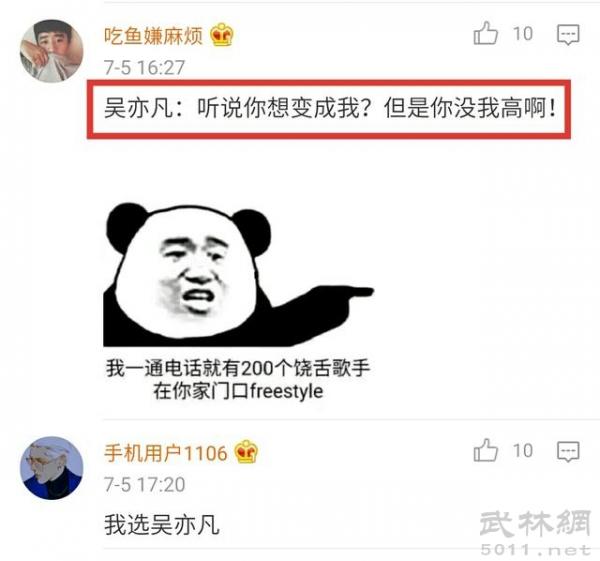Open reply bubble icon for 手机用户1106's comment
The width and height of the screenshot is (600, 561).
[568, 452]
